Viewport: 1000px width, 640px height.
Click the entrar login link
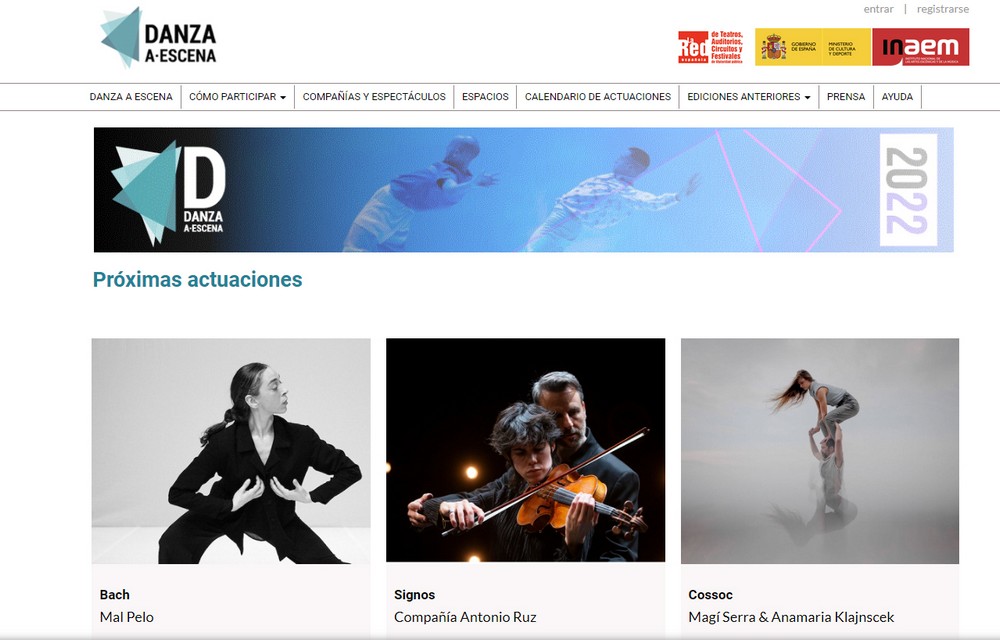pyautogui.click(x=878, y=9)
